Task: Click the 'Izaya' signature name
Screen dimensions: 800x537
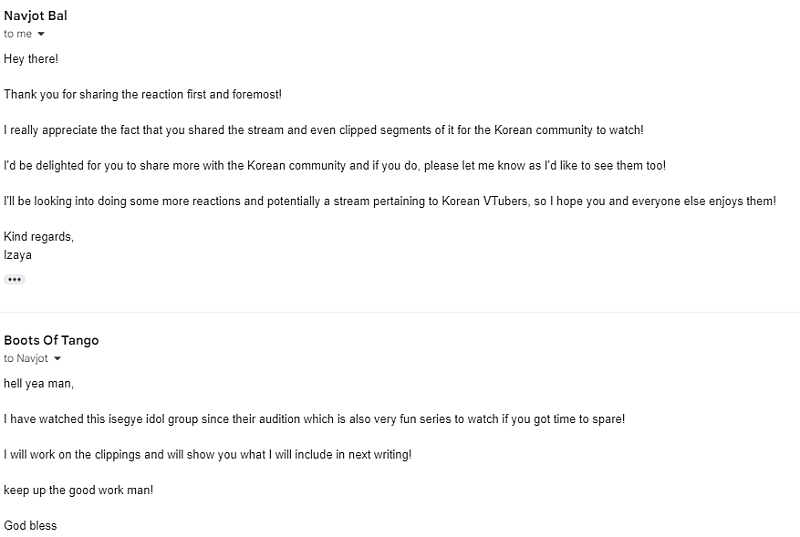Action: [x=18, y=255]
